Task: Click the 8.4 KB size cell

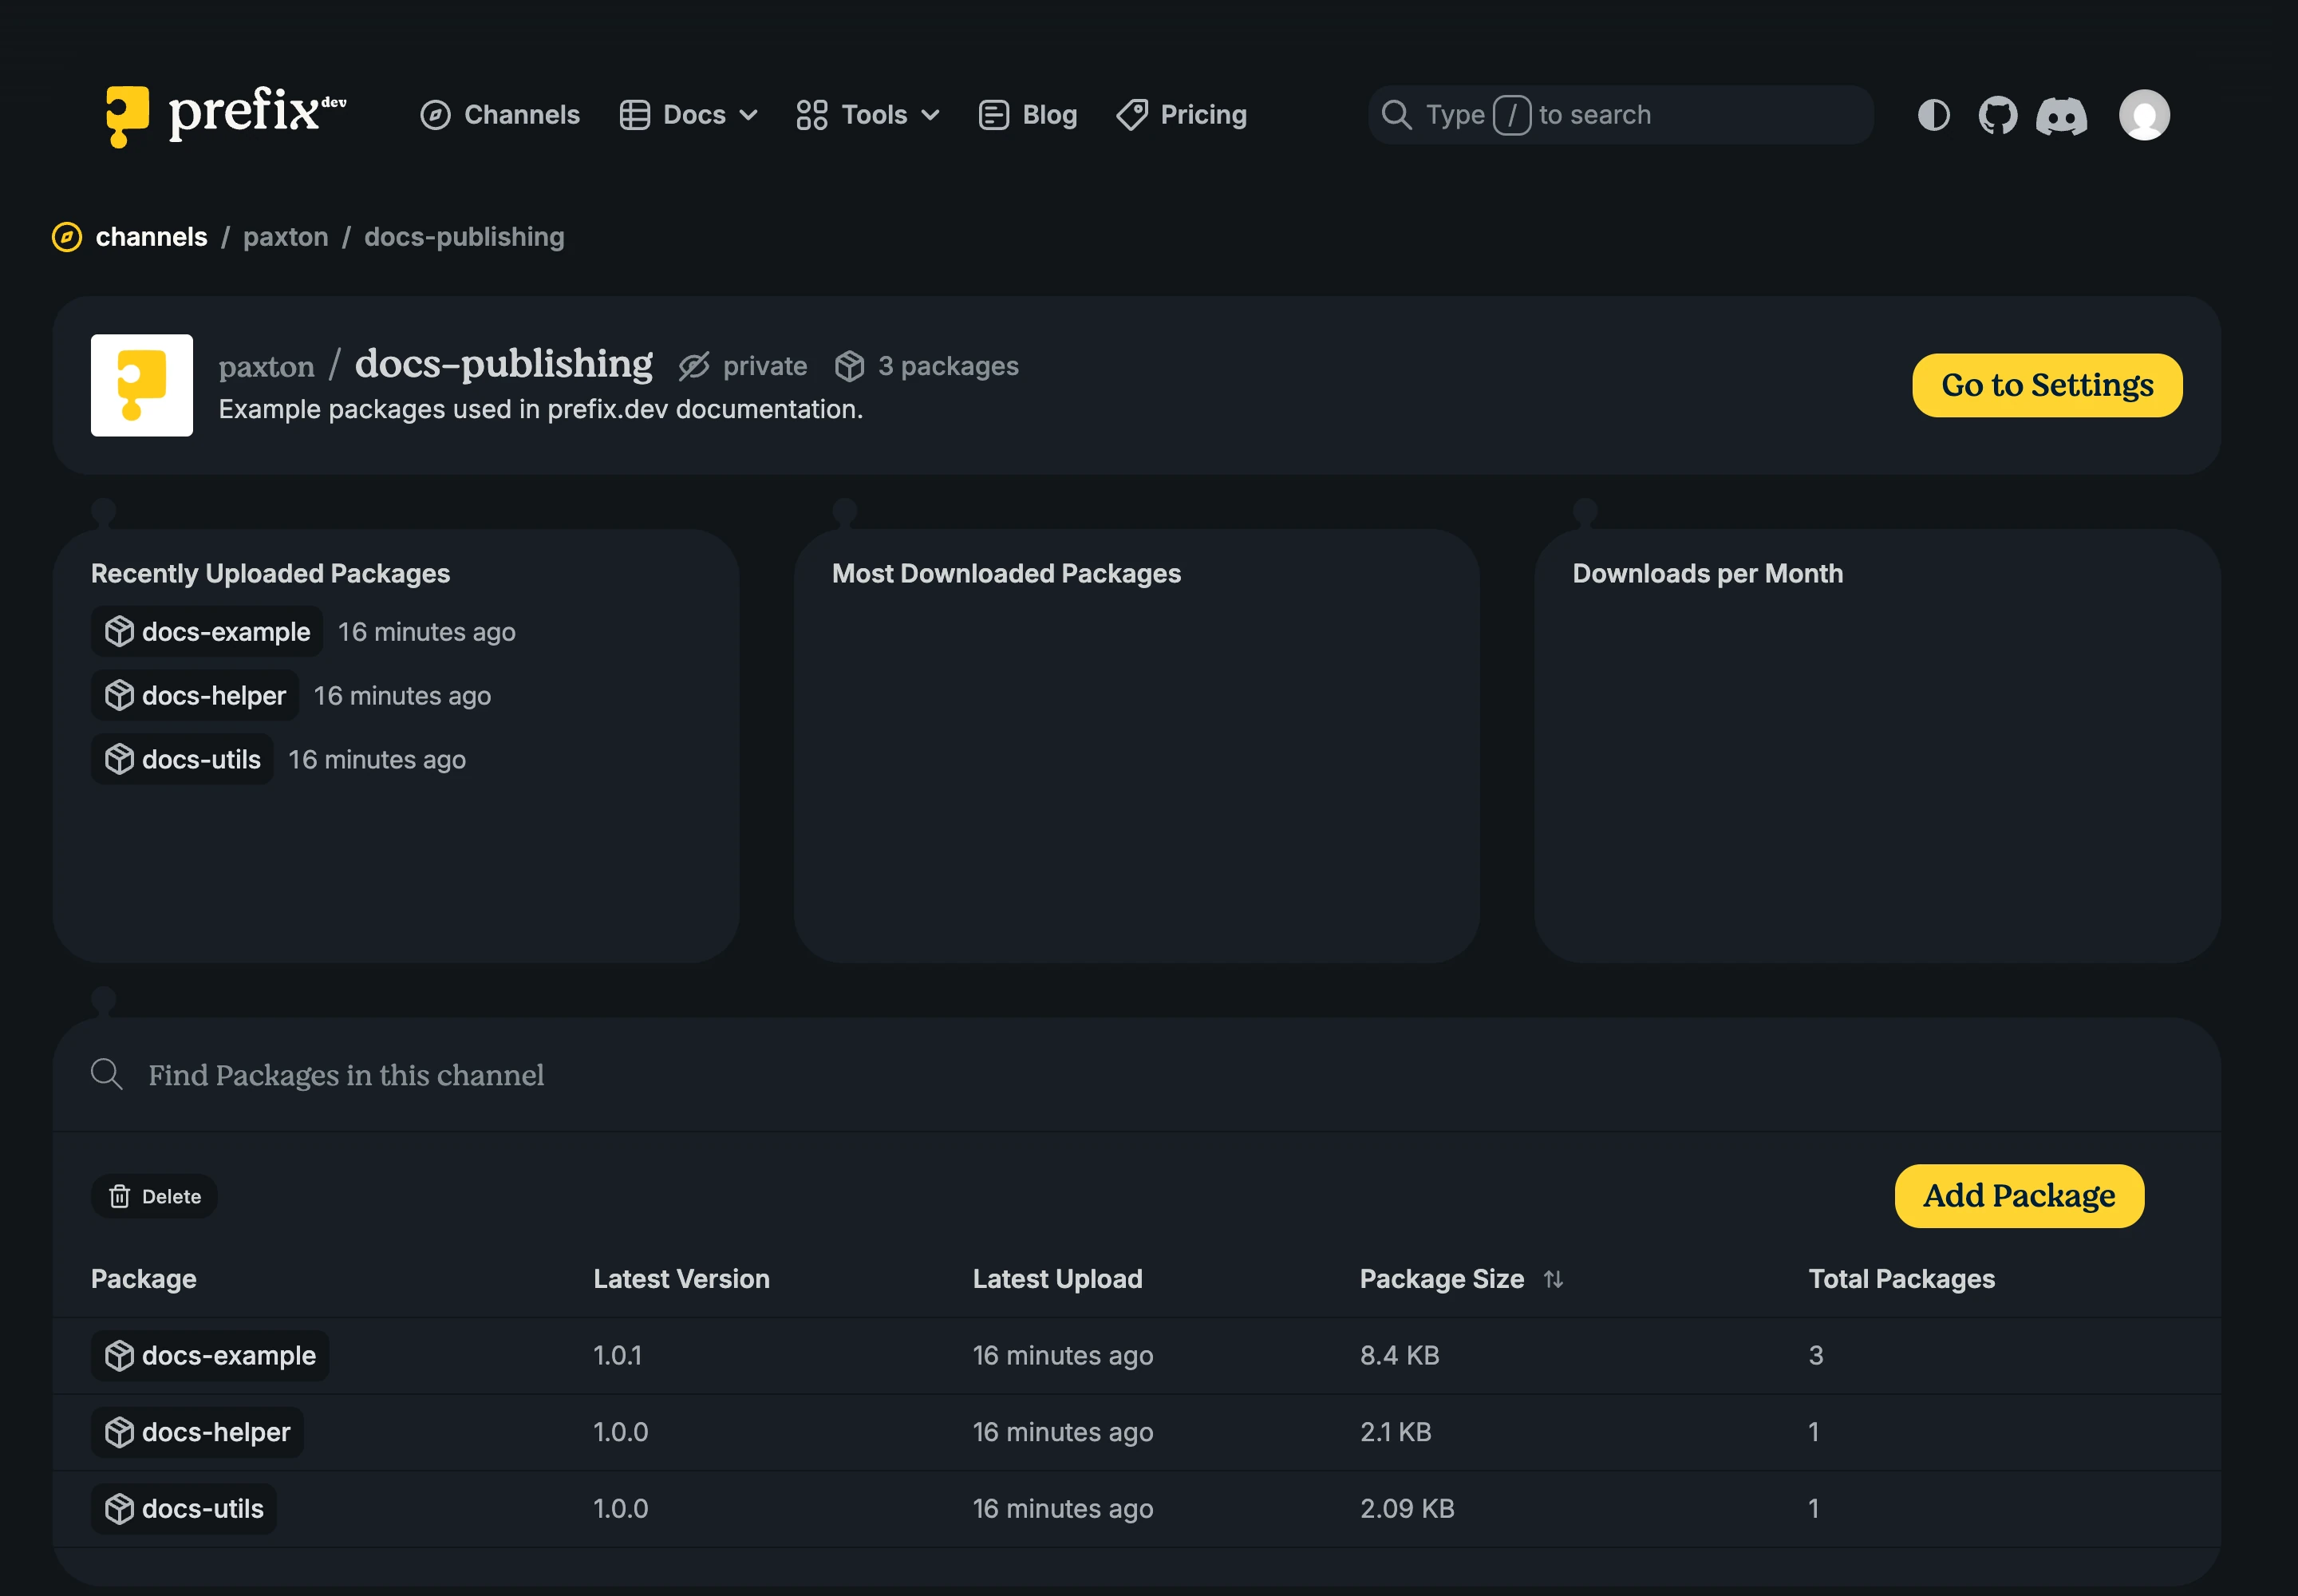Action: click(x=1400, y=1356)
